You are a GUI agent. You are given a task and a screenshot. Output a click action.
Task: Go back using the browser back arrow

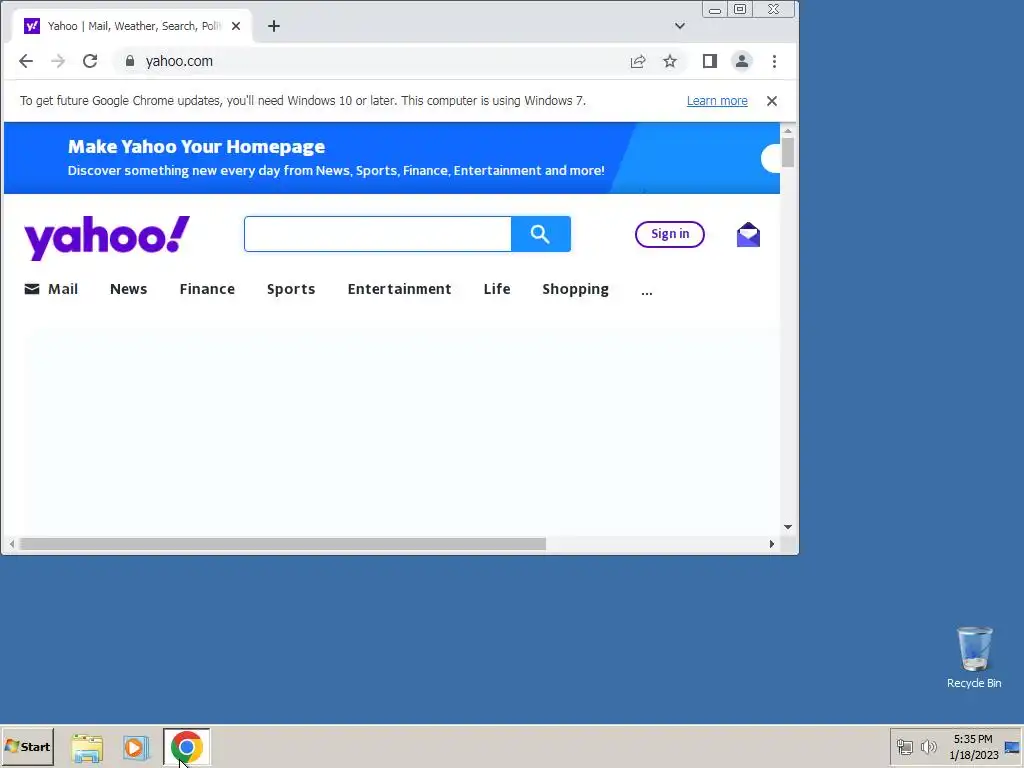click(x=25, y=61)
